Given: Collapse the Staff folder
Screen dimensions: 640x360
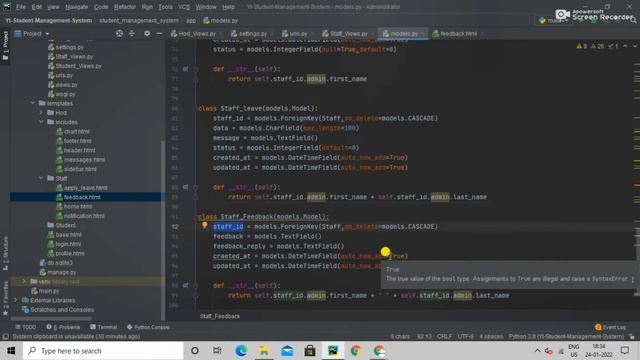Looking at the screenshot, I should point(41,178).
